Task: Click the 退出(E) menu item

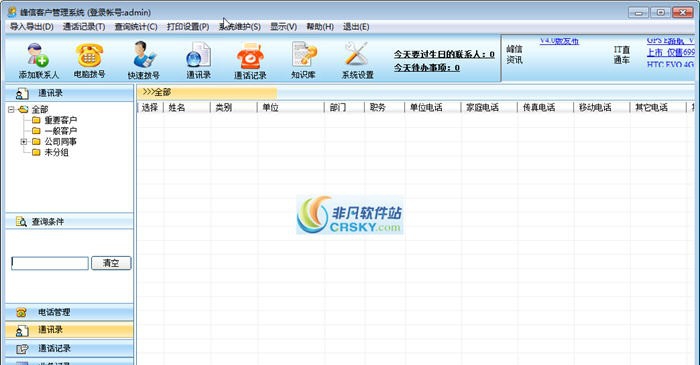Action: click(x=356, y=27)
